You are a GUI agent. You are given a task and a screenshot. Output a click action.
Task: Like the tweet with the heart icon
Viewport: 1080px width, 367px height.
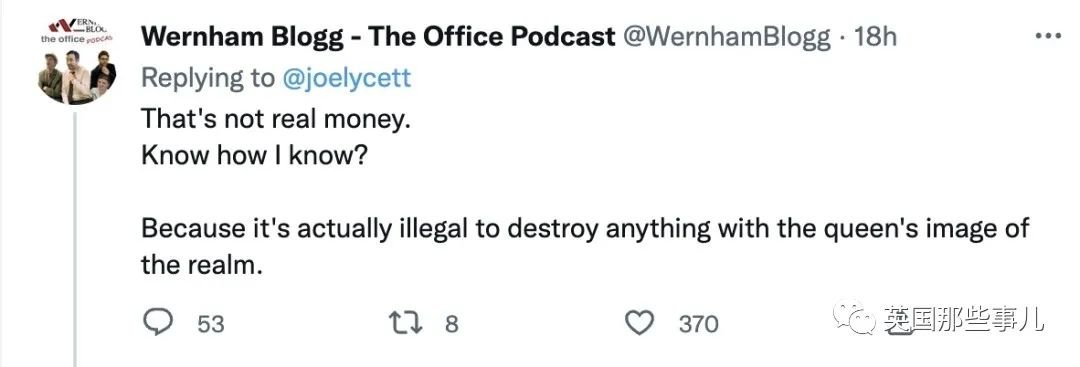pos(641,322)
